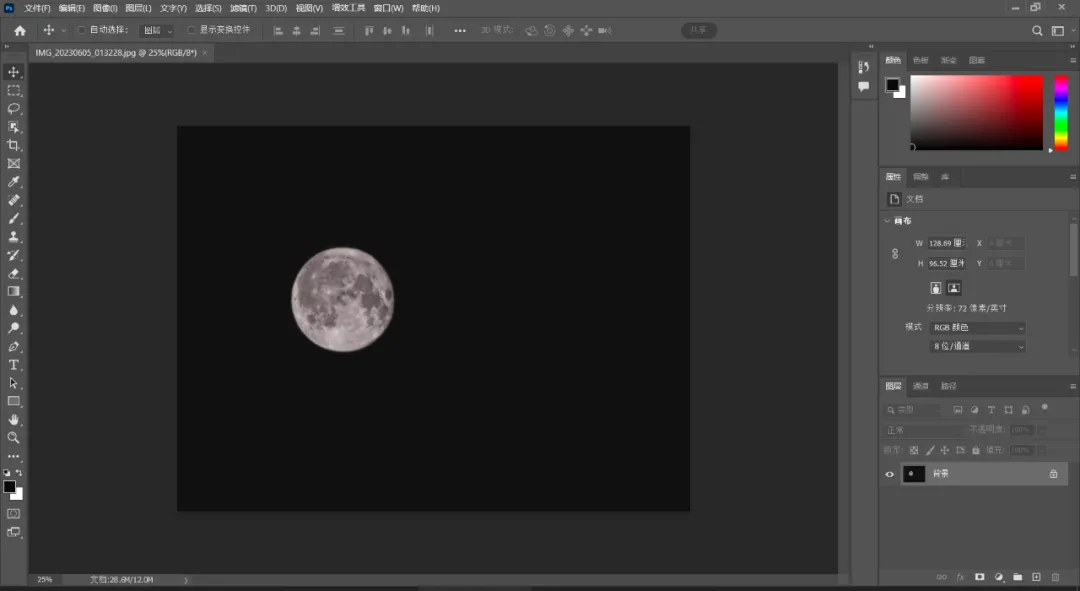Switch to the Channels tab in Layers panel
This screenshot has width=1080, height=591.
921,386
